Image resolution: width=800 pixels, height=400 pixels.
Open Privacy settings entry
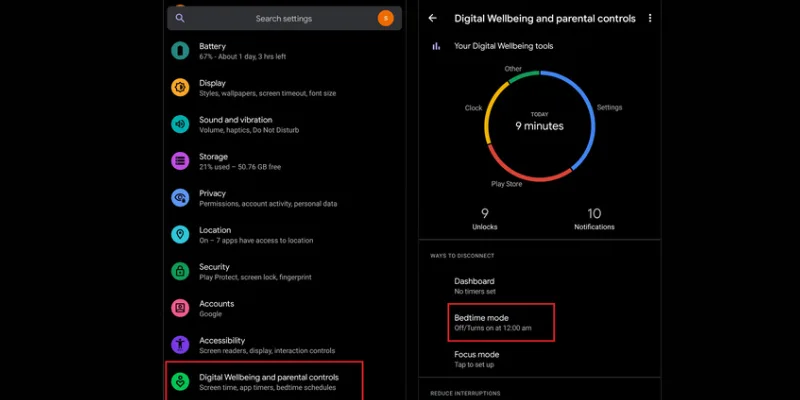pyautogui.click(x=284, y=198)
